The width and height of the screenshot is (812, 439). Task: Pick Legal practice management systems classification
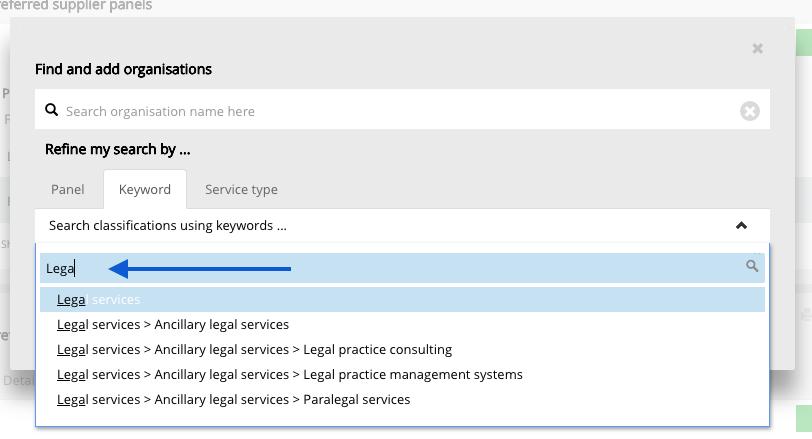402,374
